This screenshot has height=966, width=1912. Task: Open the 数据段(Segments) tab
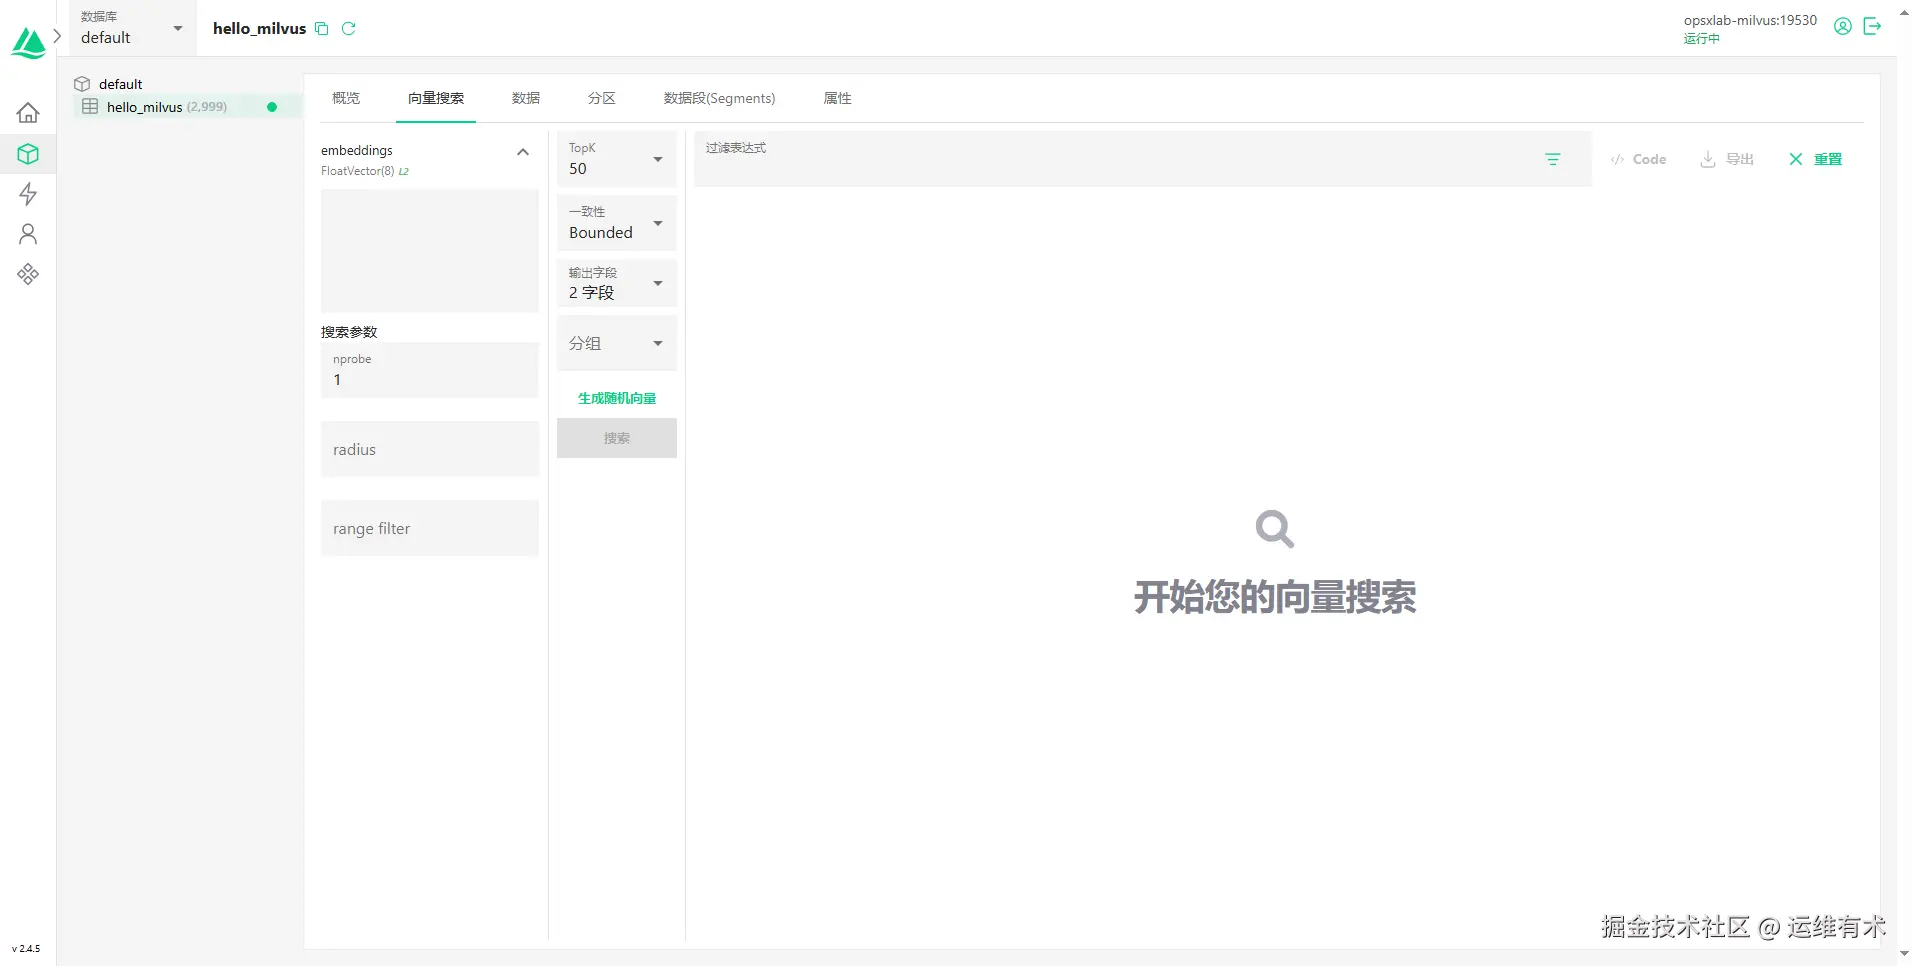(718, 98)
